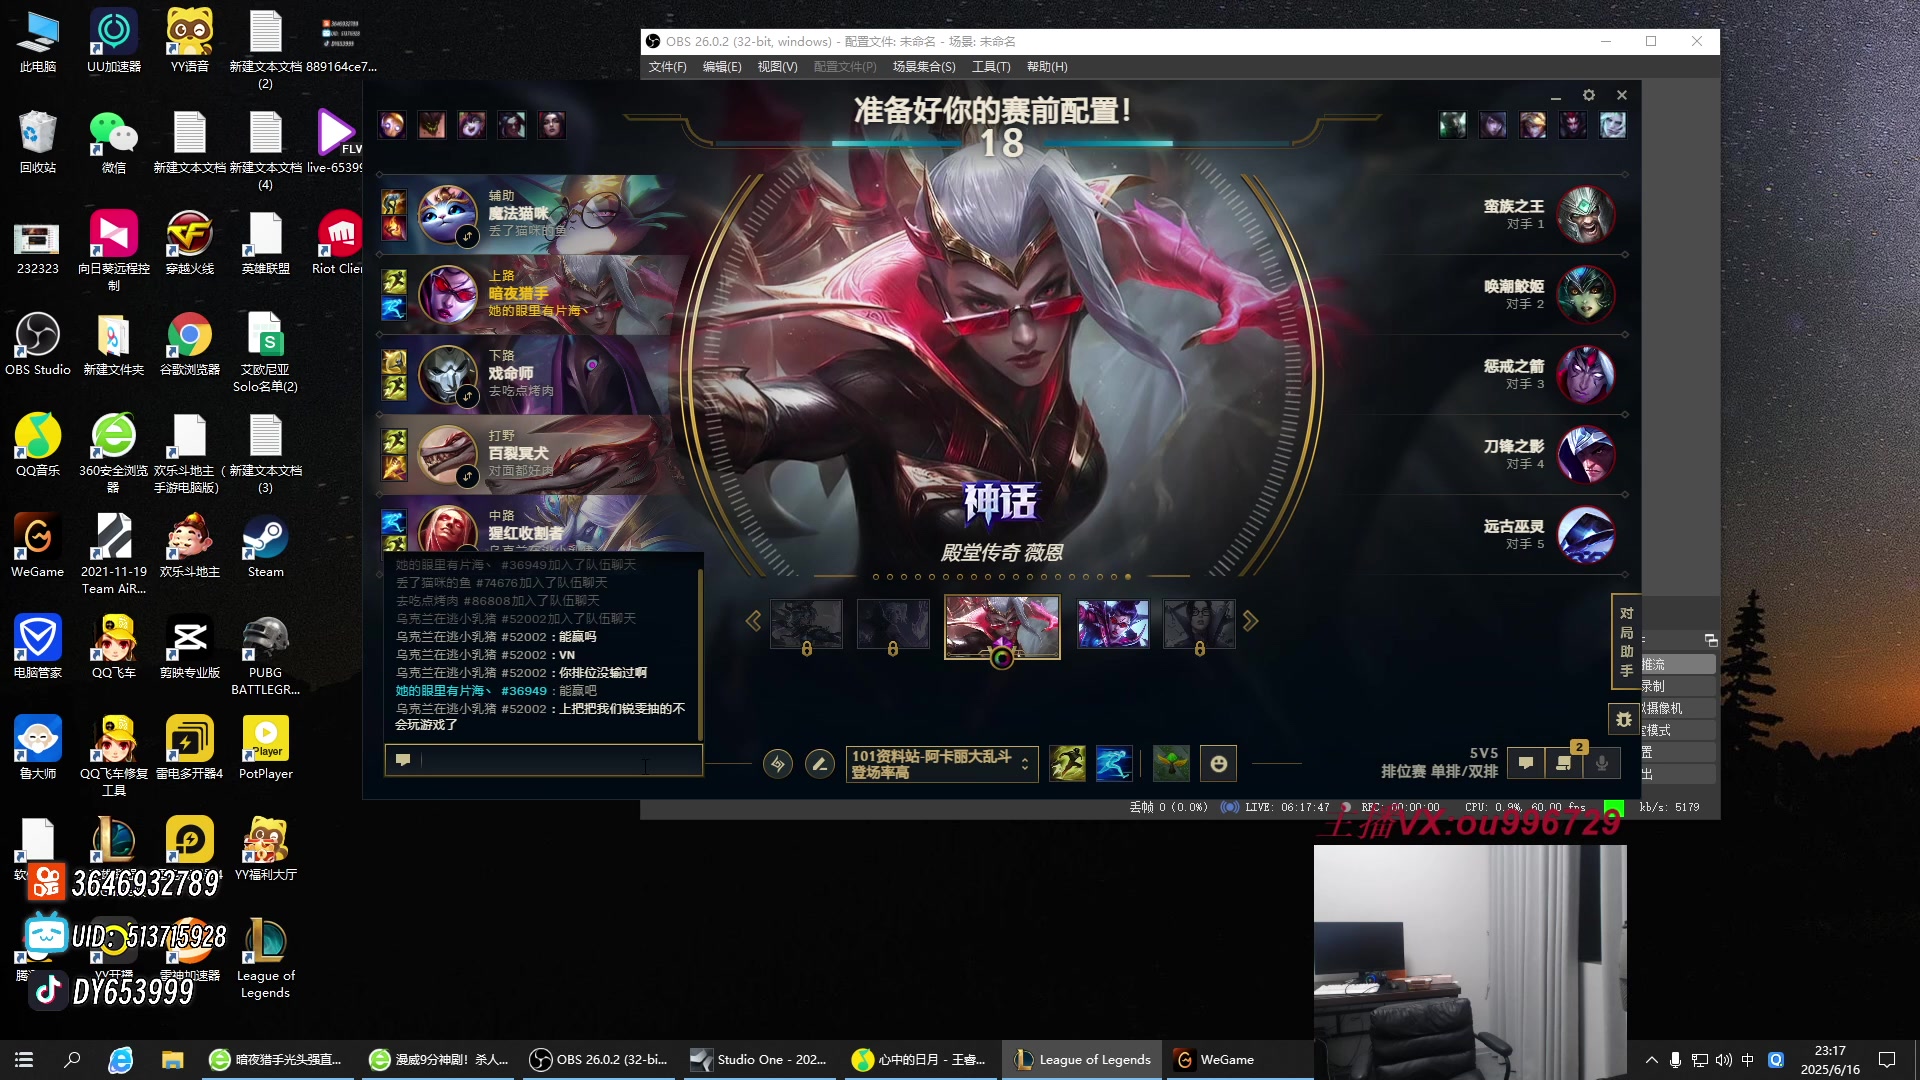Open Steam desktop shortcut

(x=265, y=546)
